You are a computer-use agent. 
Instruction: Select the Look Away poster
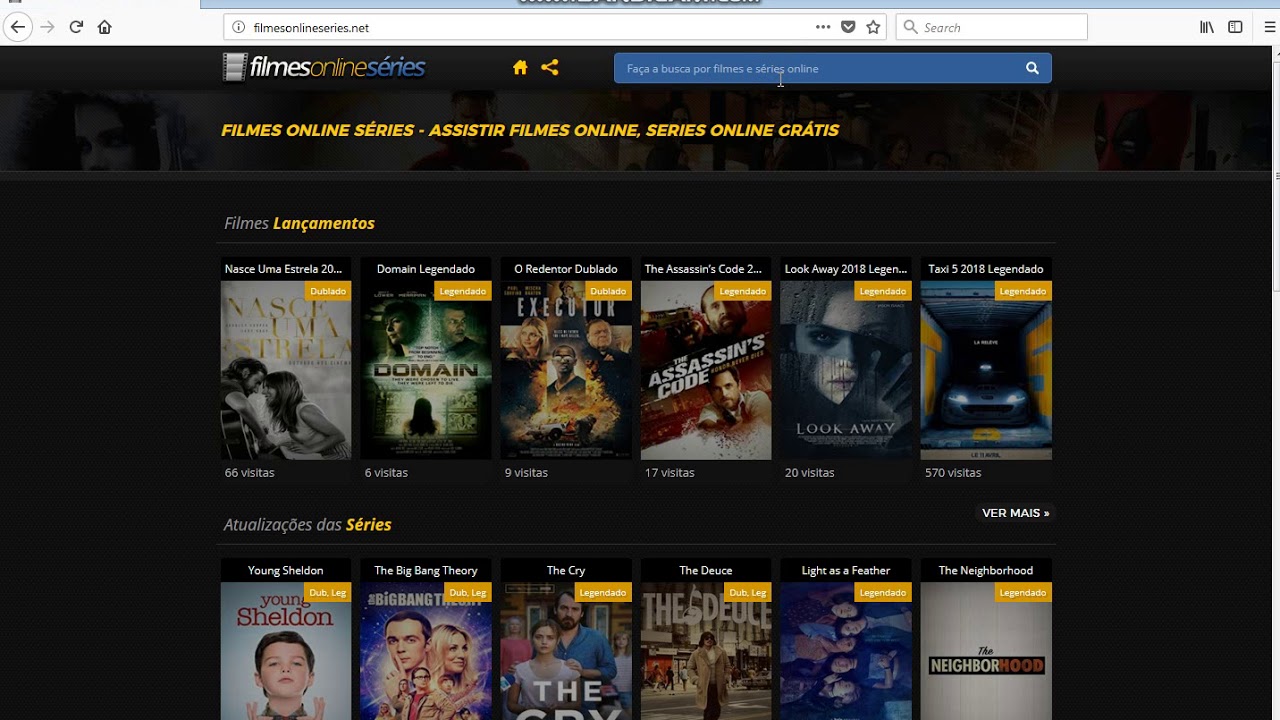pyautogui.click(x=846, y=370)
